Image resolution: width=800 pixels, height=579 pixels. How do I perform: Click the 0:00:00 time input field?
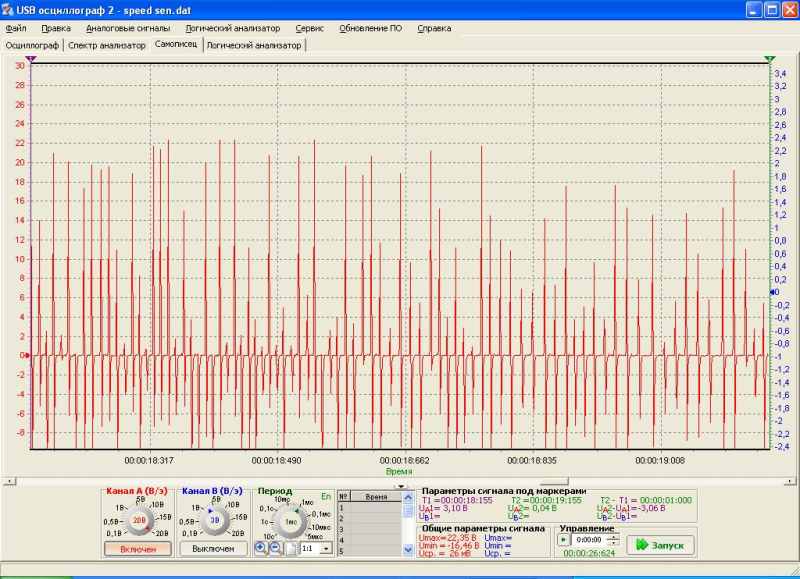[x=589, y=540]
